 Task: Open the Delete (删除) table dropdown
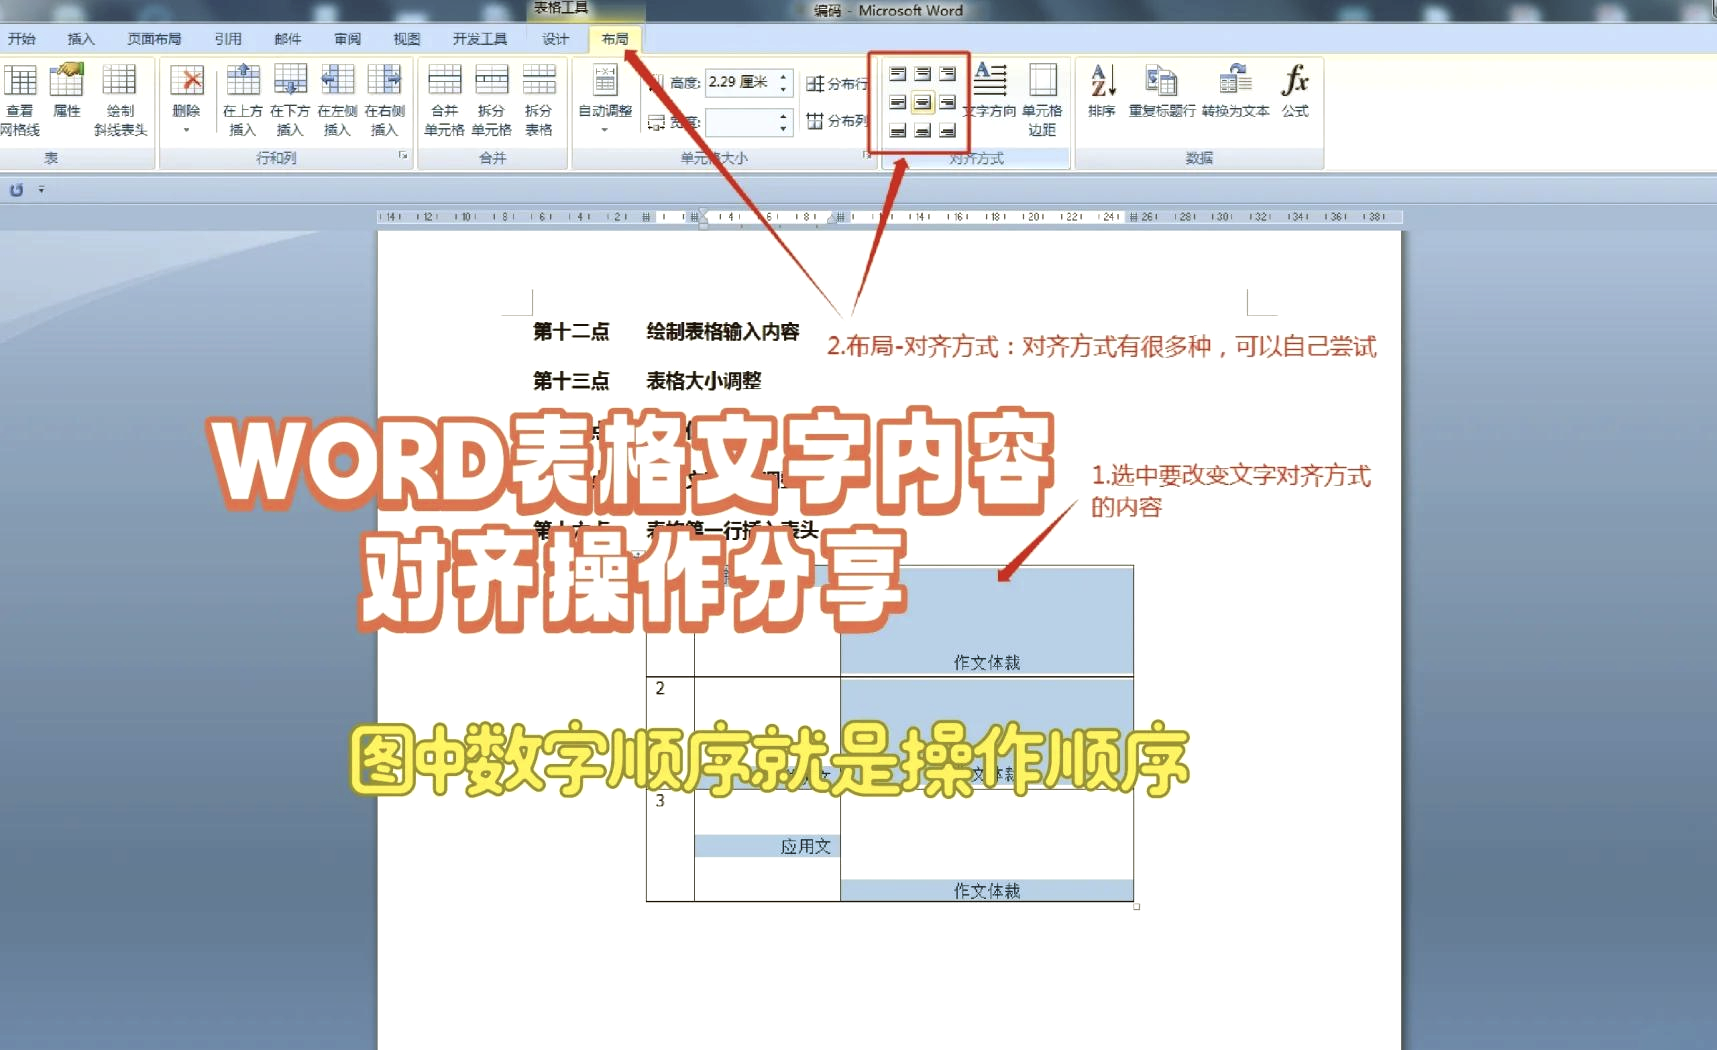tap(186, 99)
